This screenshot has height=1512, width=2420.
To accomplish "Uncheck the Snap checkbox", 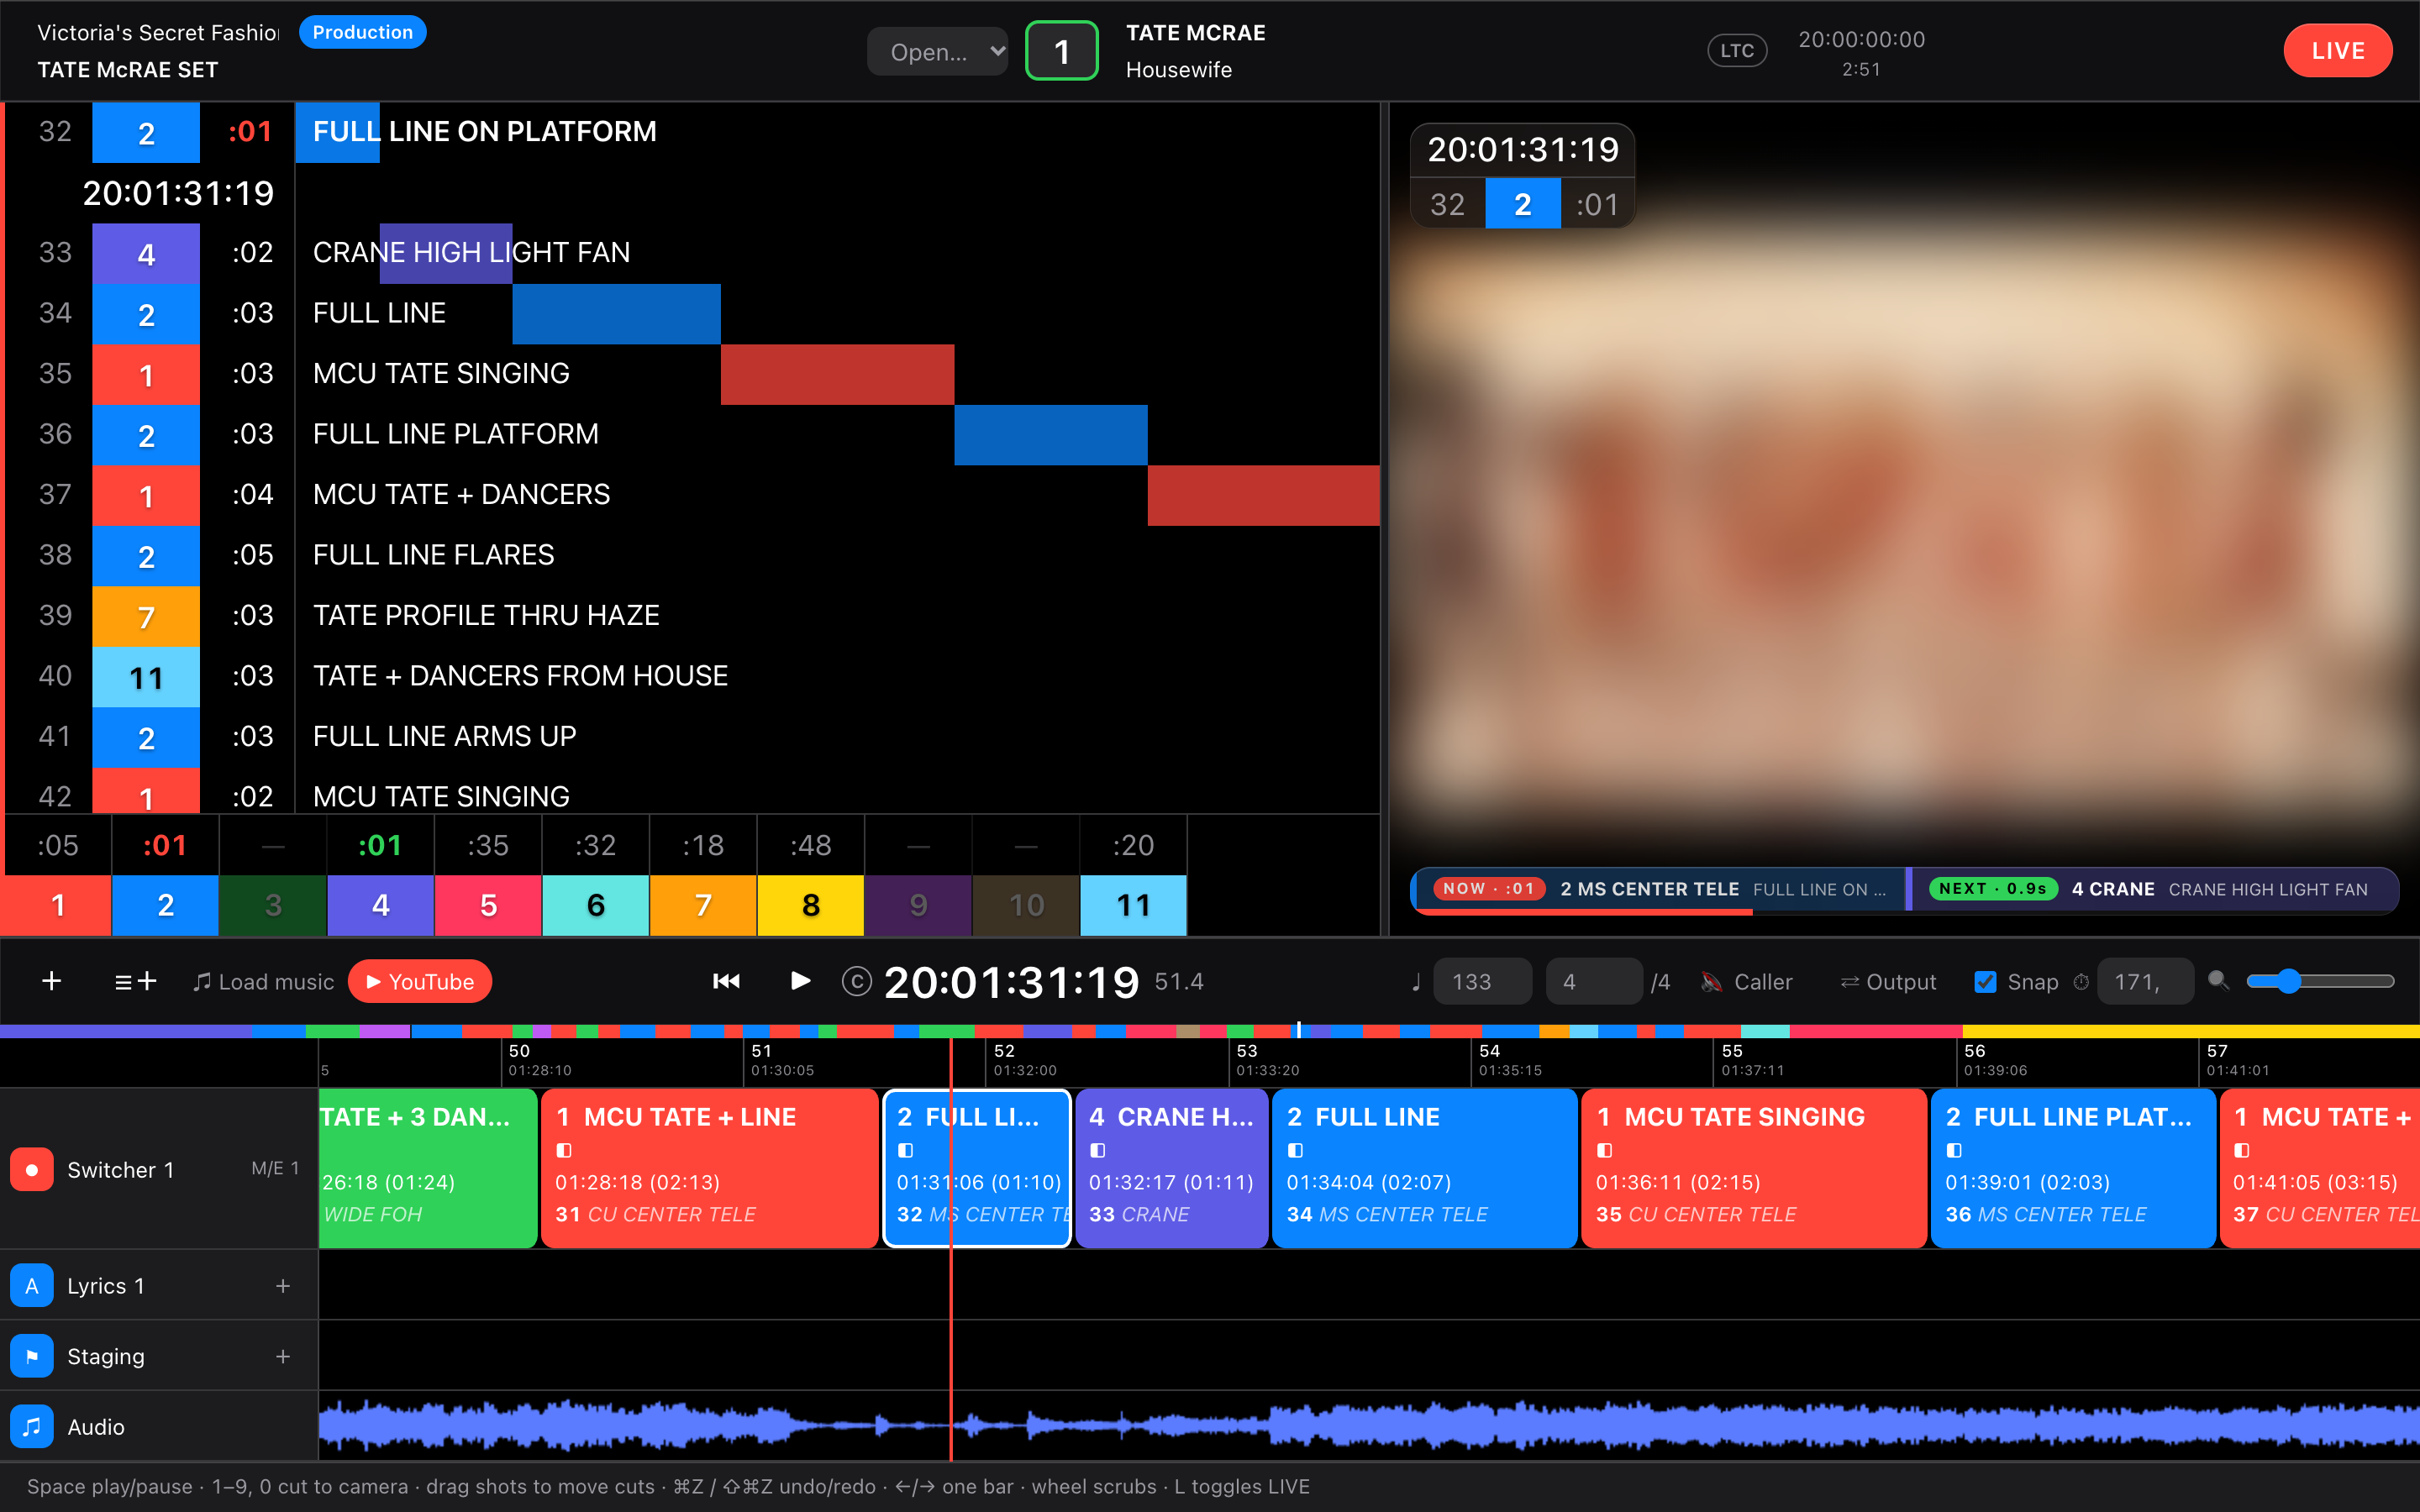I will click(x=1985, y=982).
